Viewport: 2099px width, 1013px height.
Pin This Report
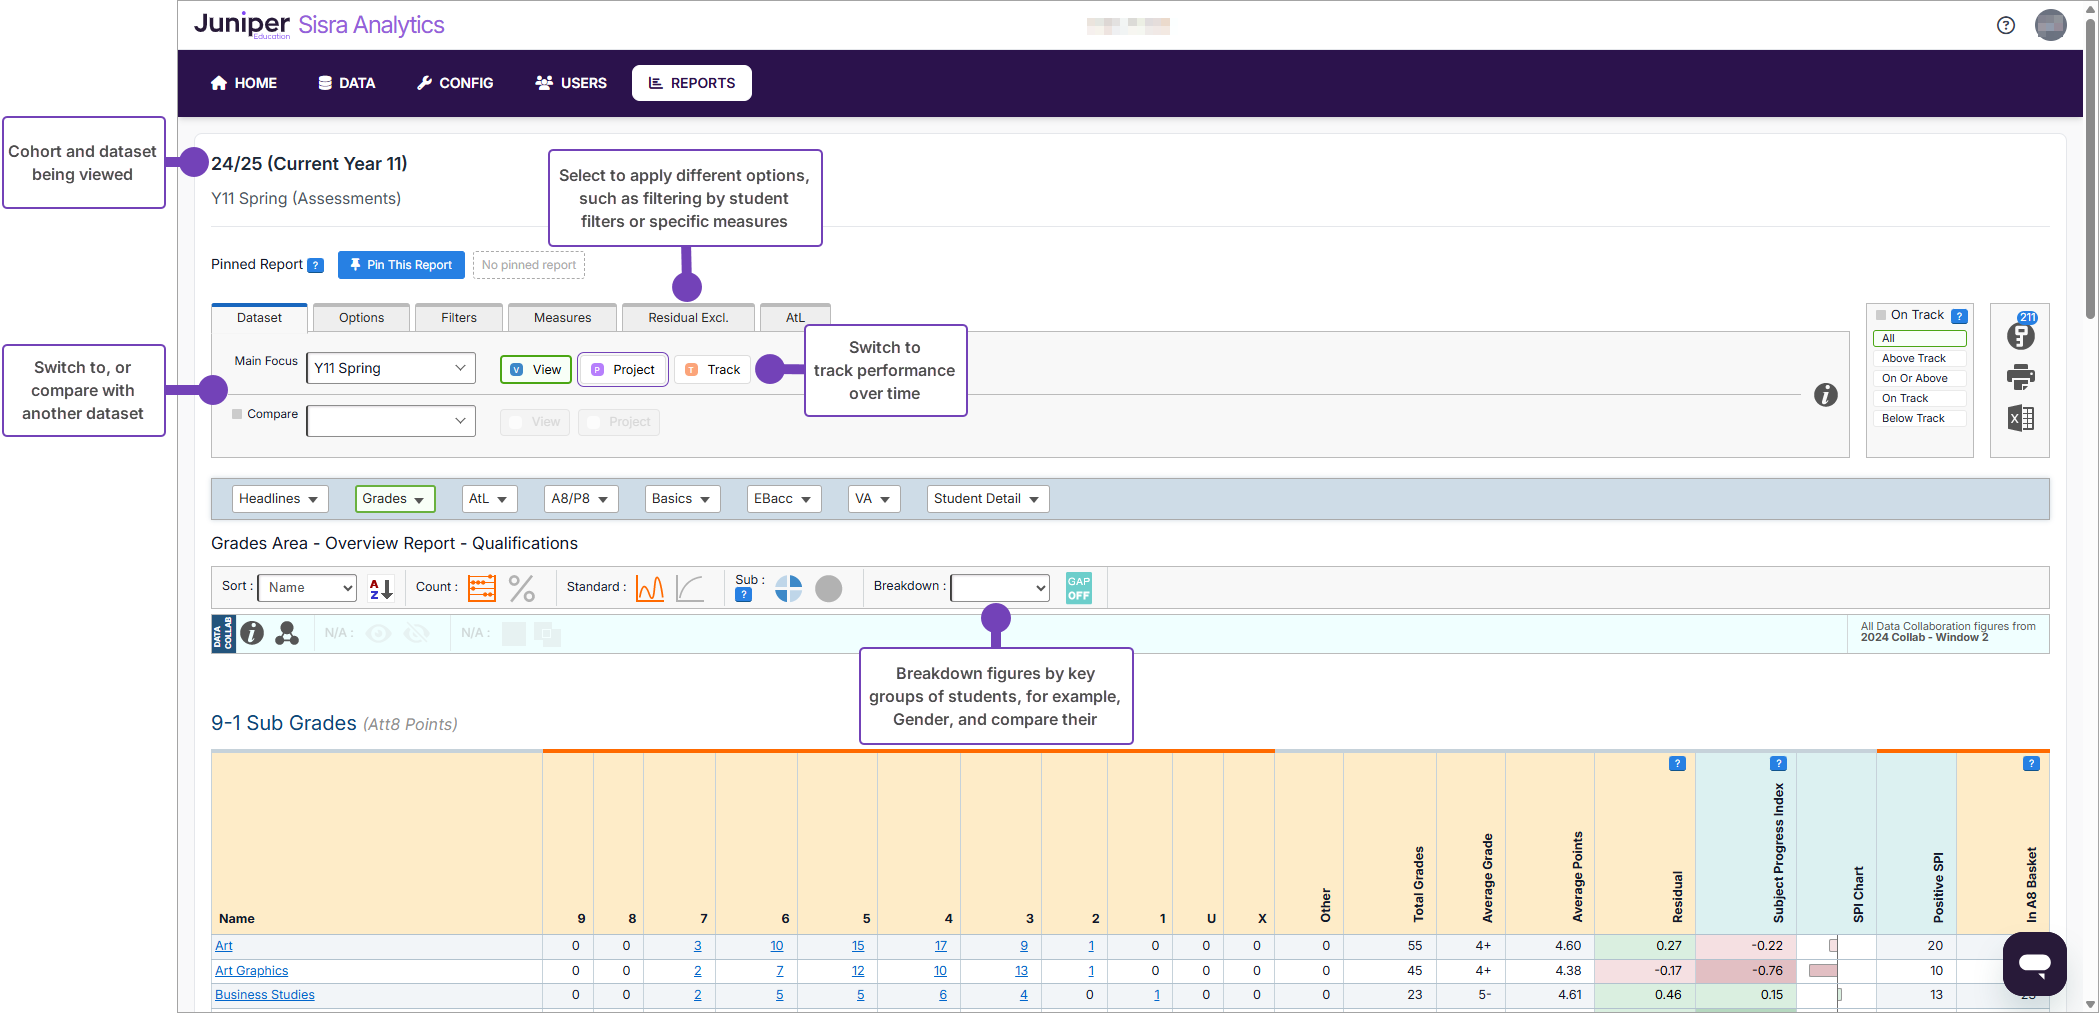(401, 264)
